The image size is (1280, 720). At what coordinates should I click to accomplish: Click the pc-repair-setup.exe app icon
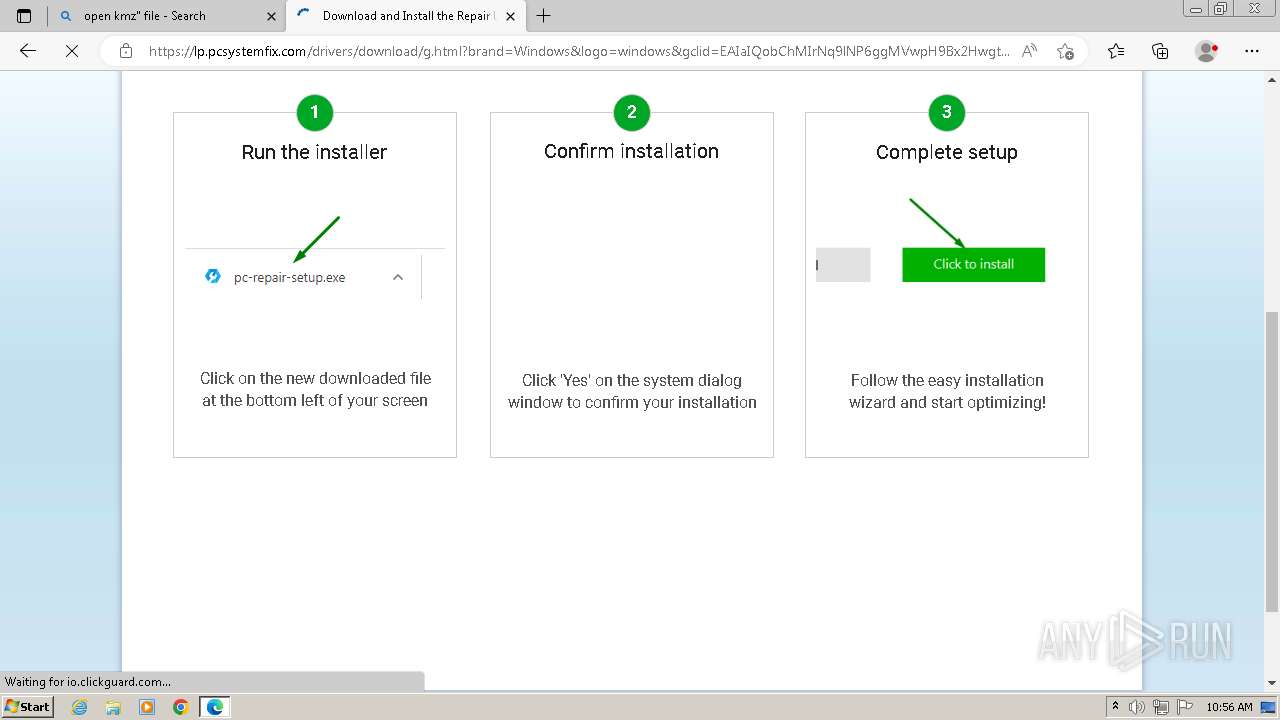click(x=213, y=276)
